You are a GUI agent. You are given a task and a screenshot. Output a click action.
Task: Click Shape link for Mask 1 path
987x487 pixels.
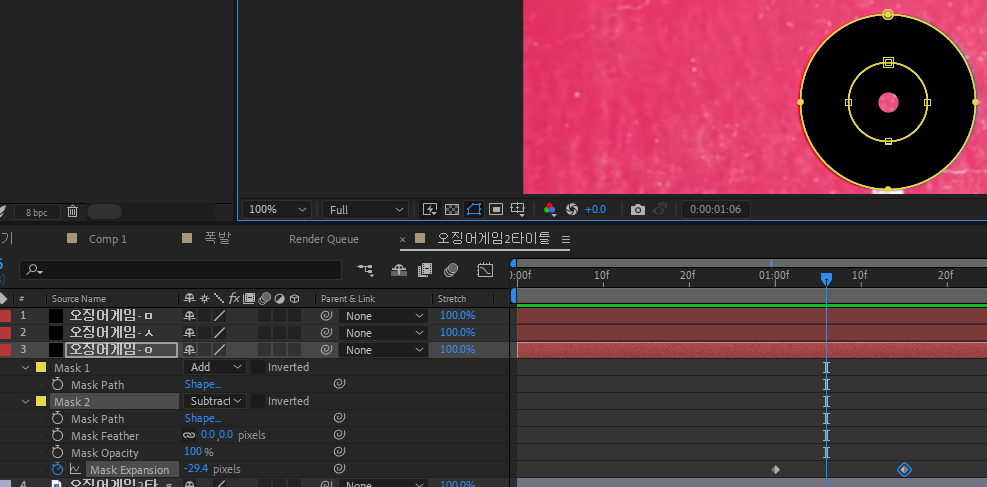click(x=203, y=384)
